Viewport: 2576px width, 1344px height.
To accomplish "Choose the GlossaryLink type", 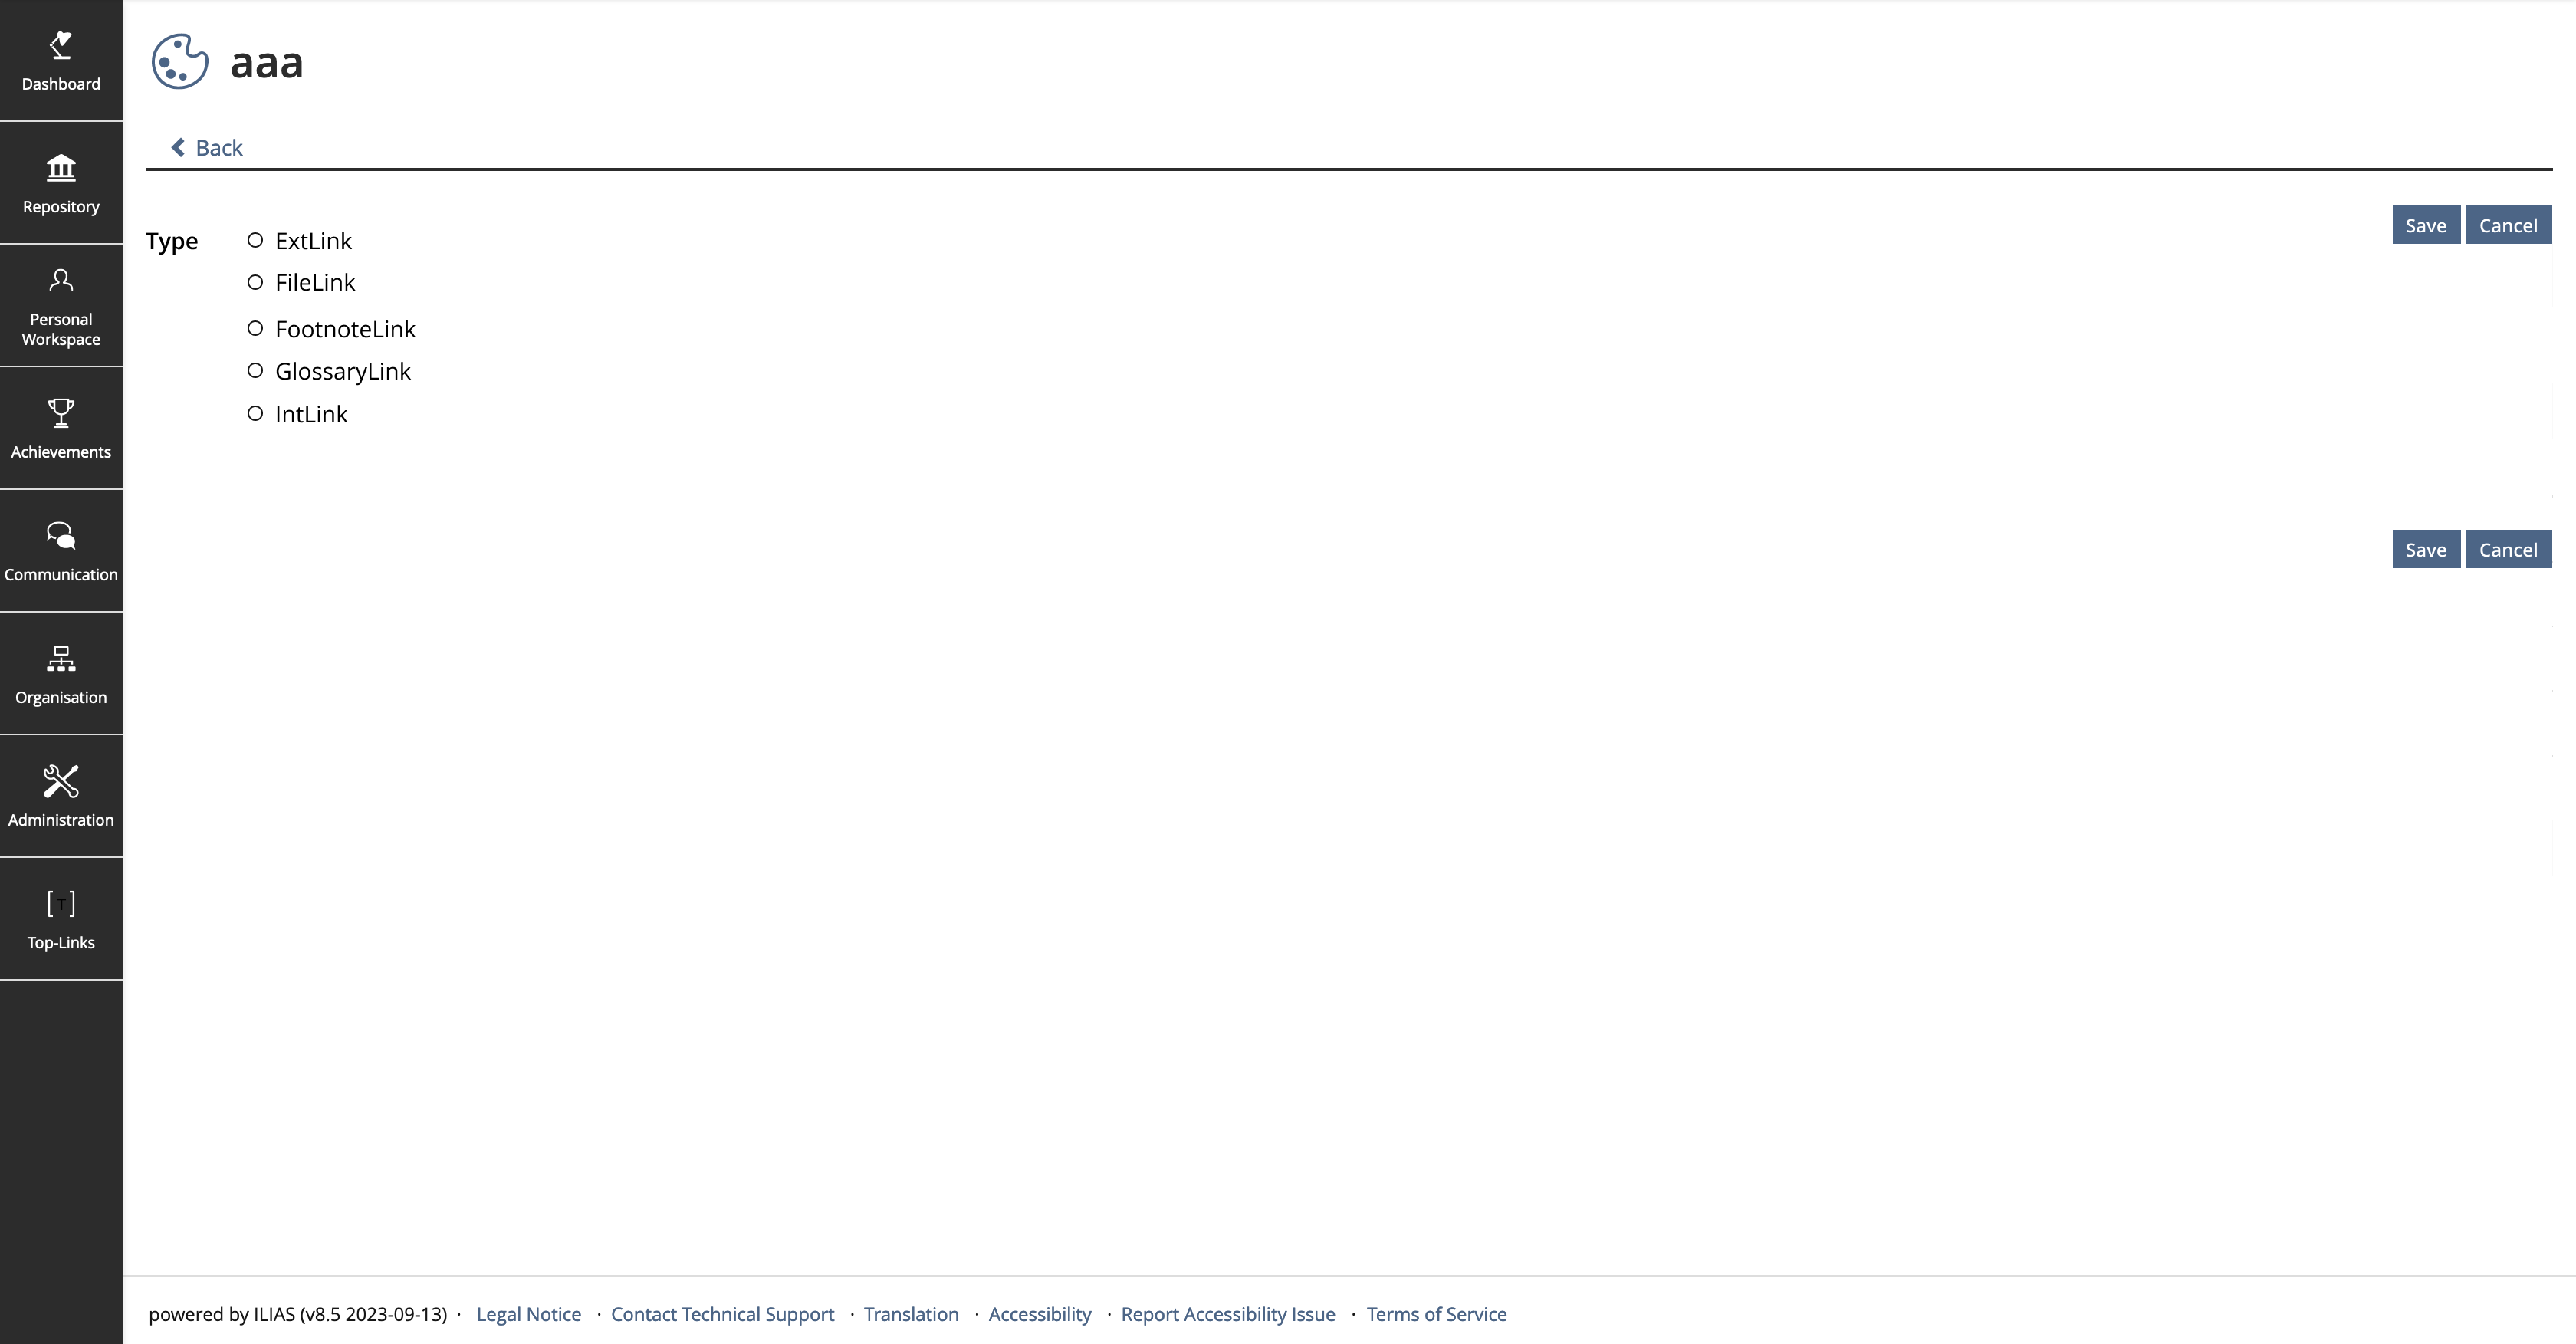I will (255, 371).
